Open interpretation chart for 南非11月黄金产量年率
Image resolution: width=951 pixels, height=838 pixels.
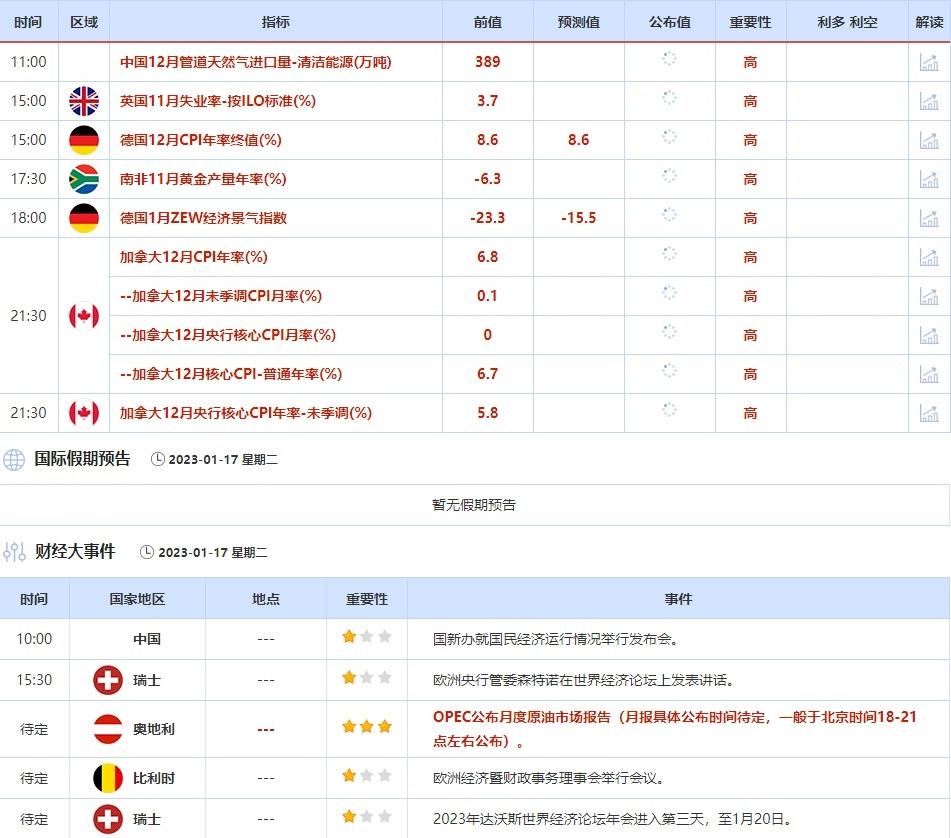click(x=929, y=179)
